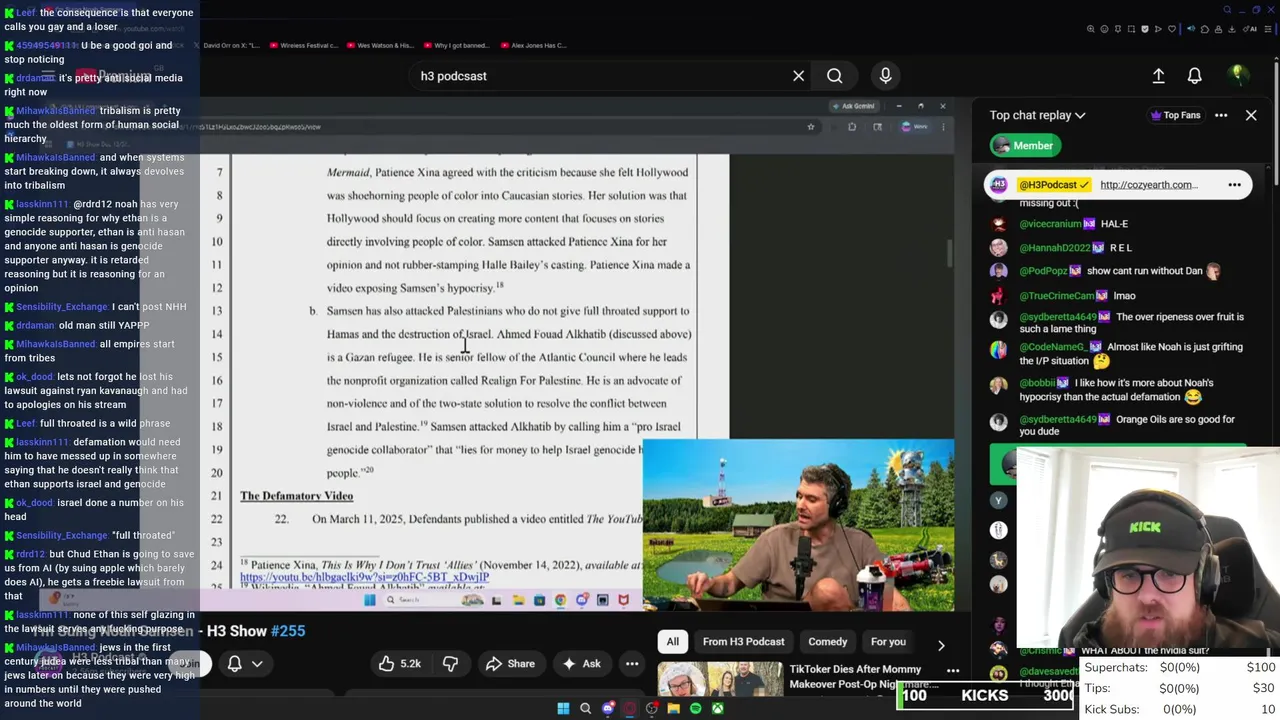Dislike the video with thumbs down
Viewport: 1280px width, 720px height.
tap(450, 663)
